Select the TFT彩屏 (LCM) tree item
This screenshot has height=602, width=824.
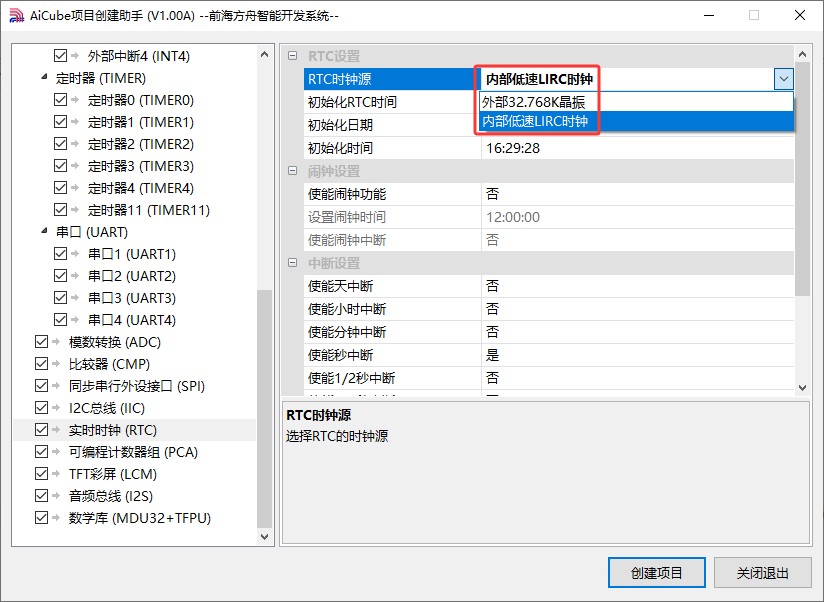point(113,474)
